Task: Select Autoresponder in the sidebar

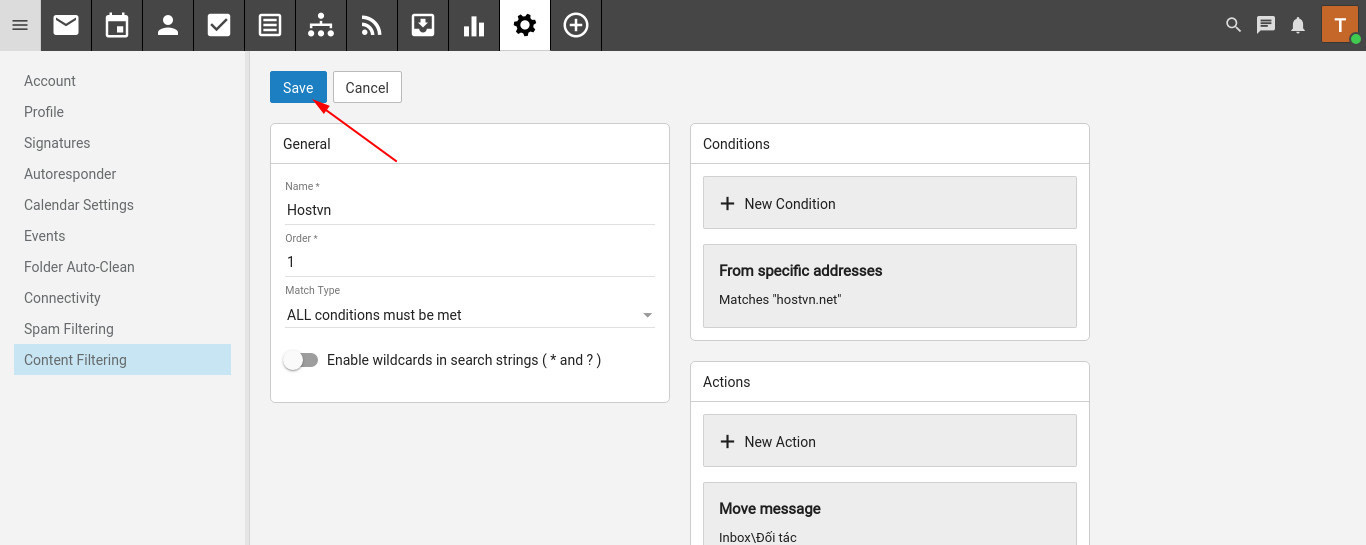Action: (x=70, y=174)
